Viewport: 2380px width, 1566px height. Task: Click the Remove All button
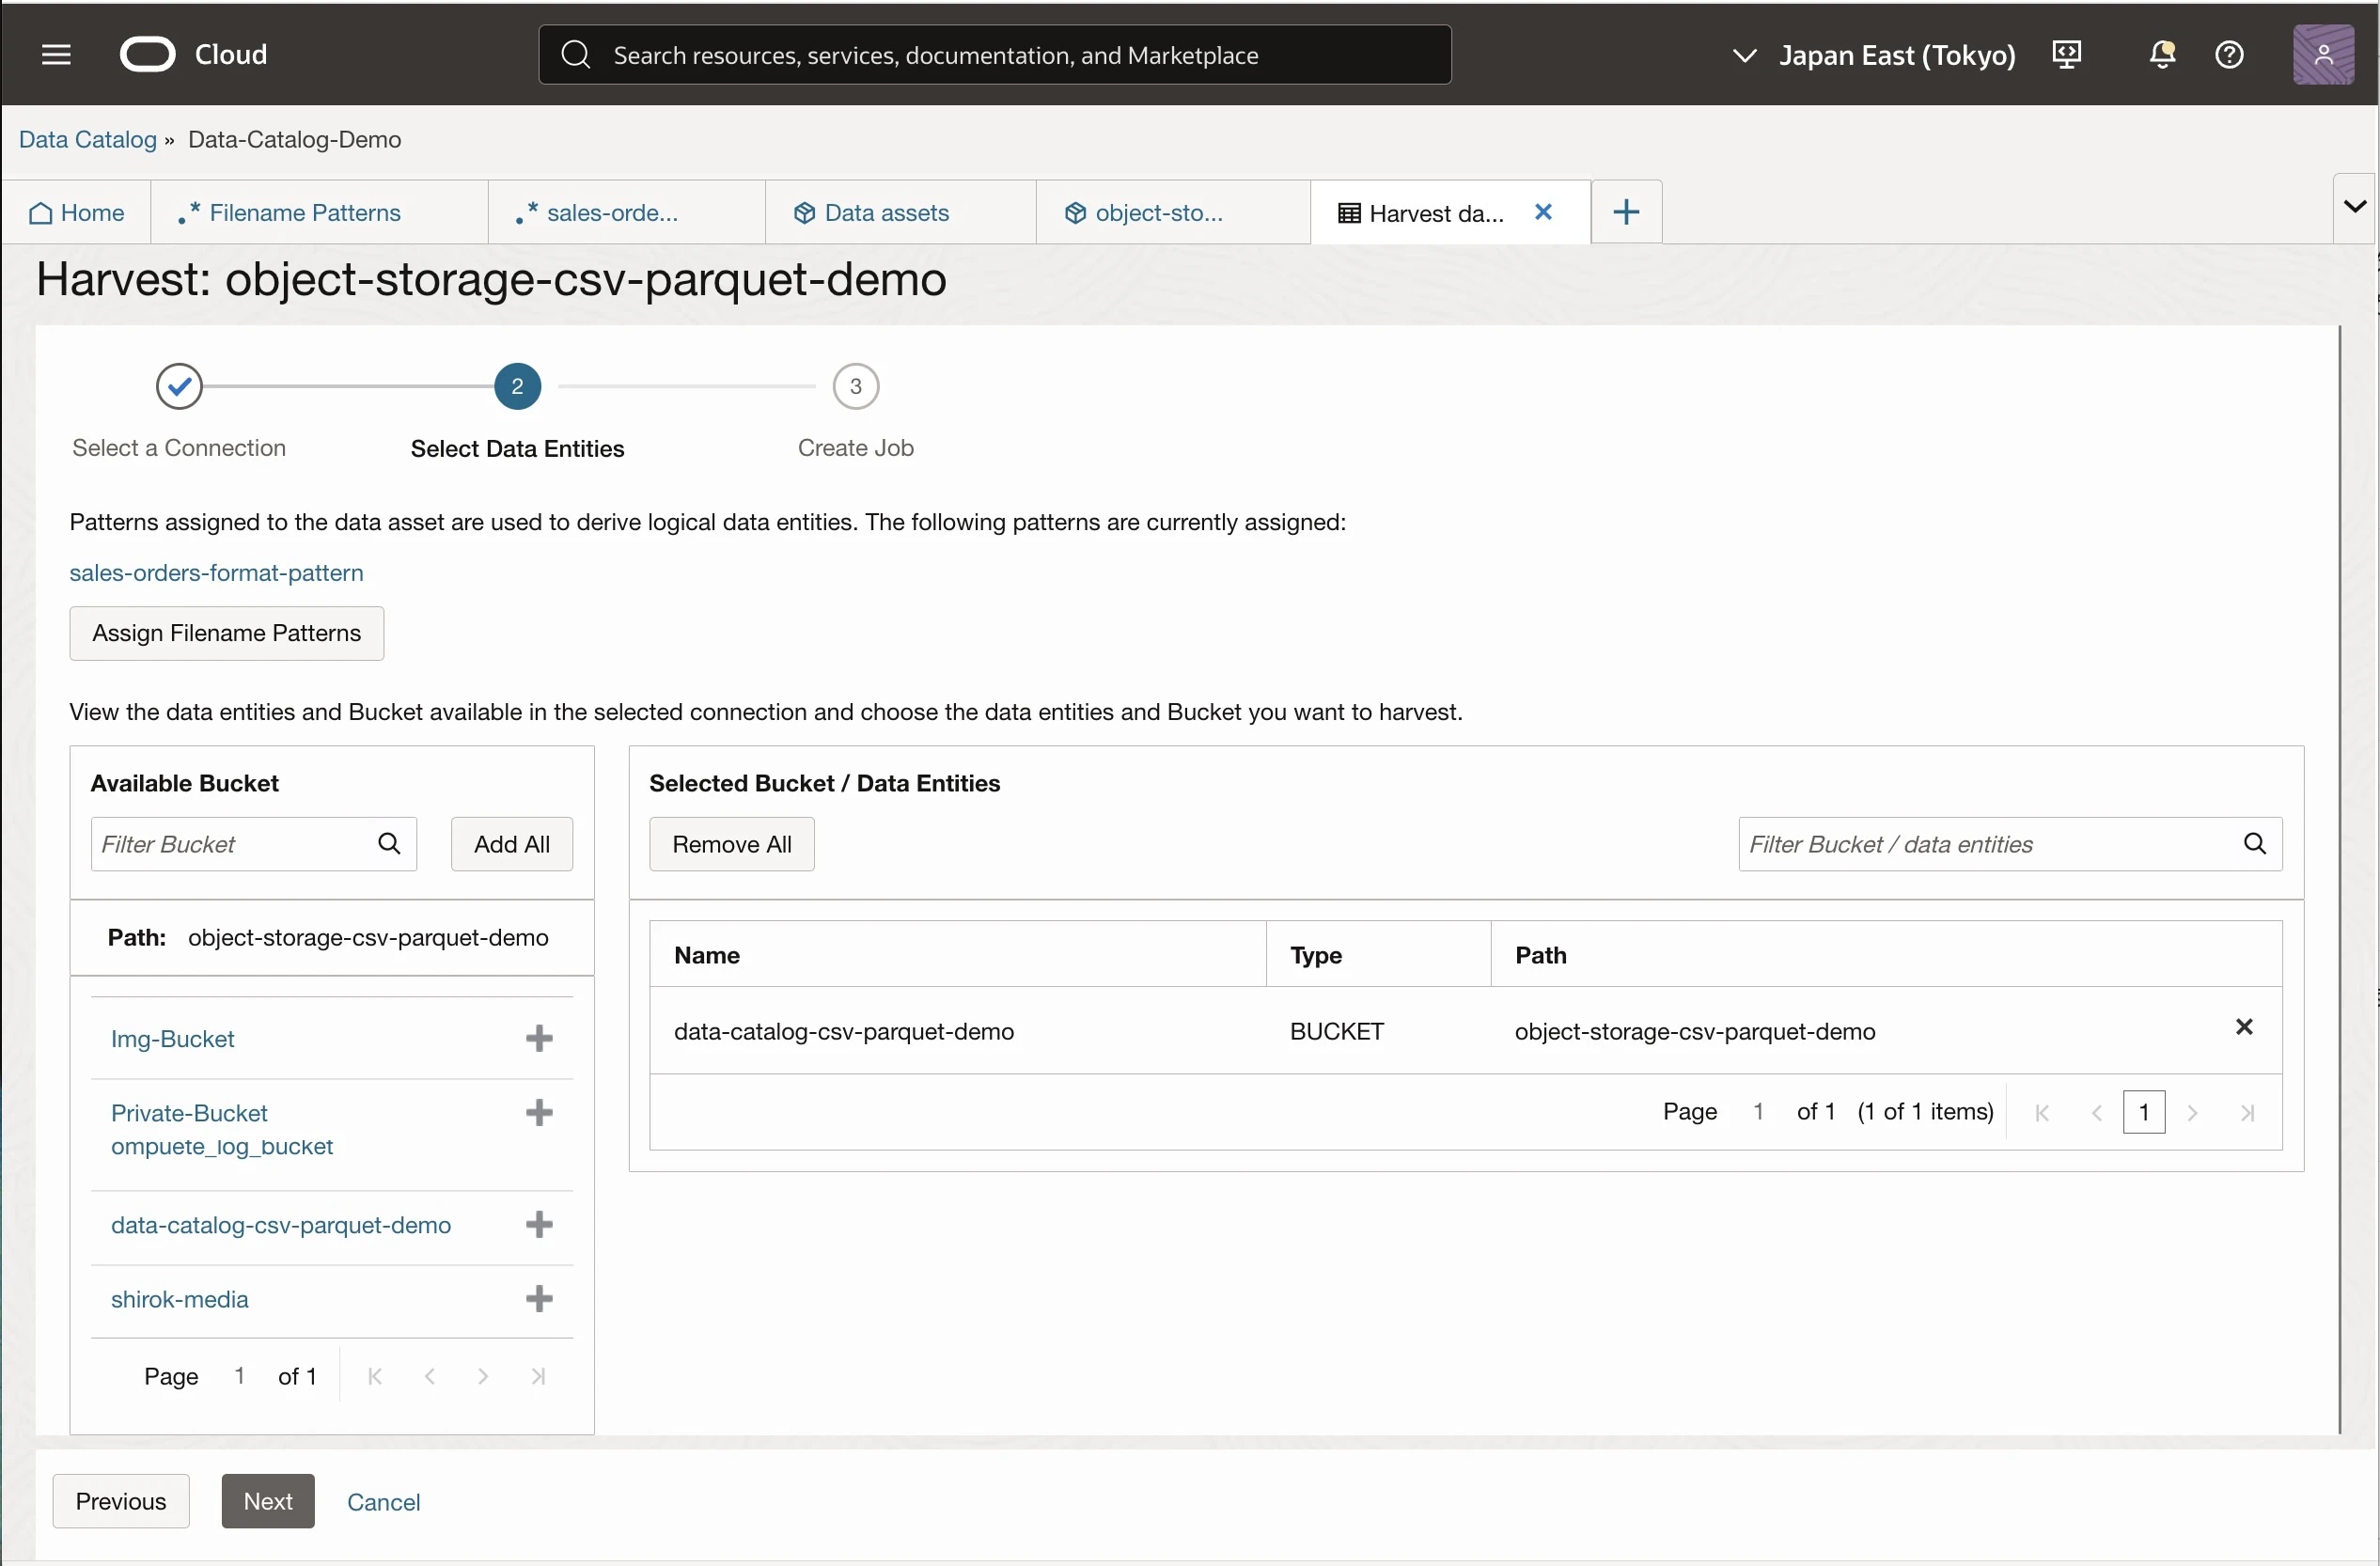[732, 844]
